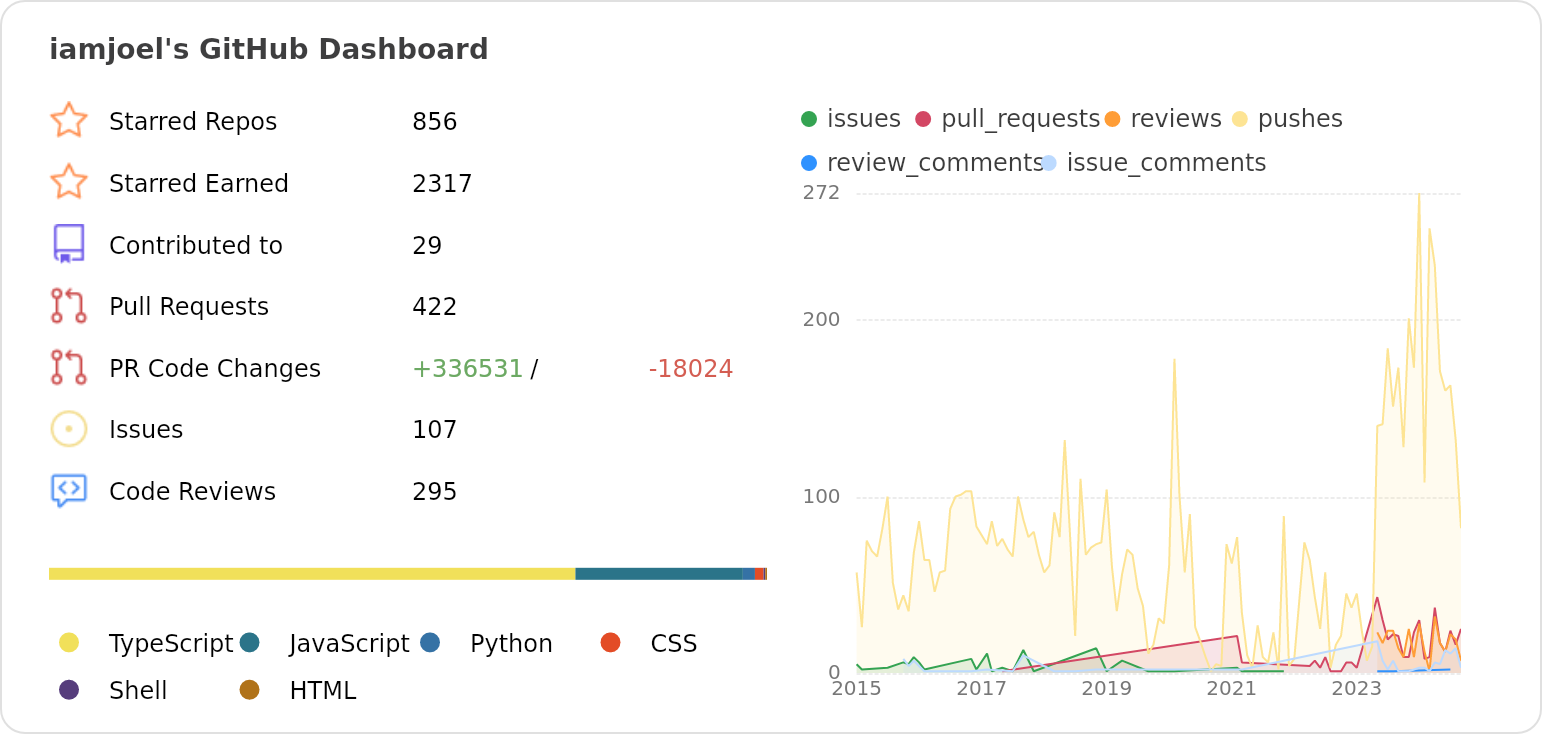
Task: Click the TypeScript language label
Action: (171, 644)
